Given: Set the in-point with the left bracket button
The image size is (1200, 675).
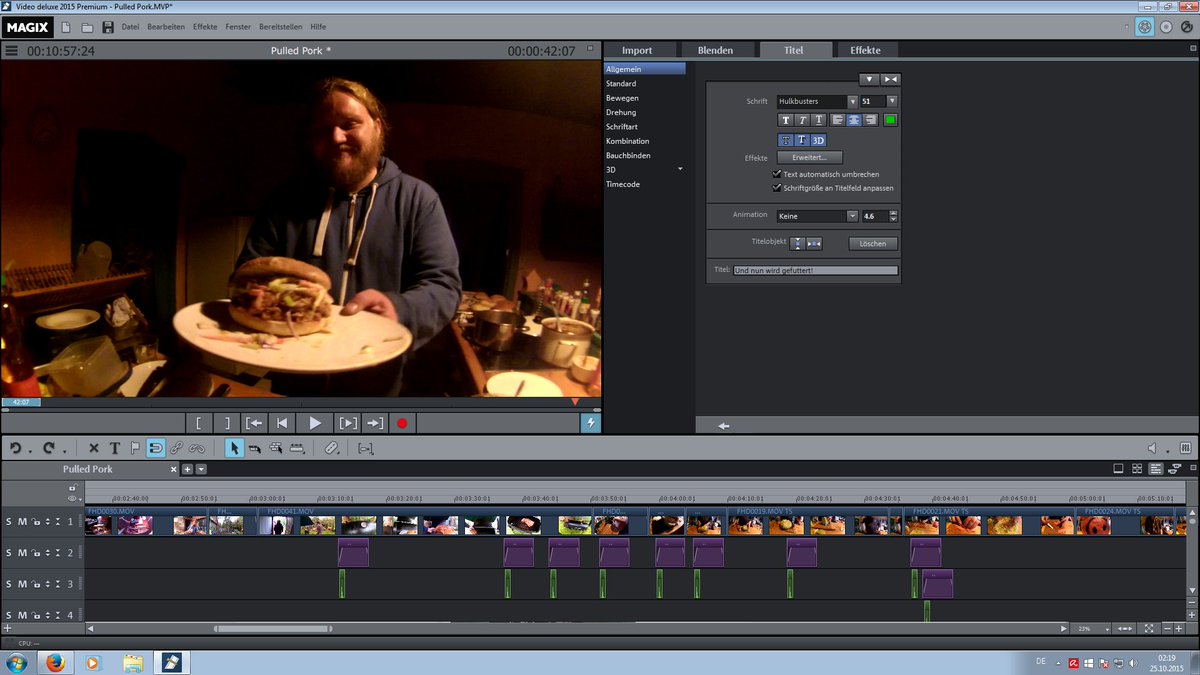Looking at the screenshot, I should tap(199, 423).
